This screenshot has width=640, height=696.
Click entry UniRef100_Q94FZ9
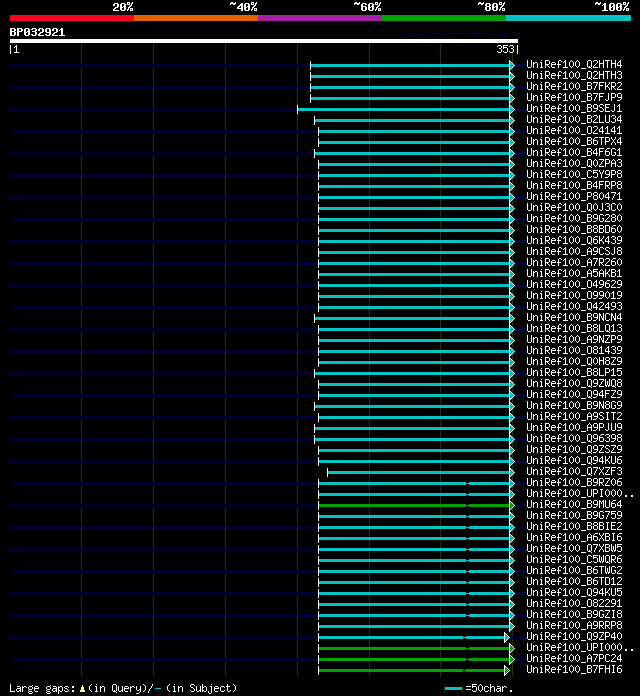[x=574, y=395]
